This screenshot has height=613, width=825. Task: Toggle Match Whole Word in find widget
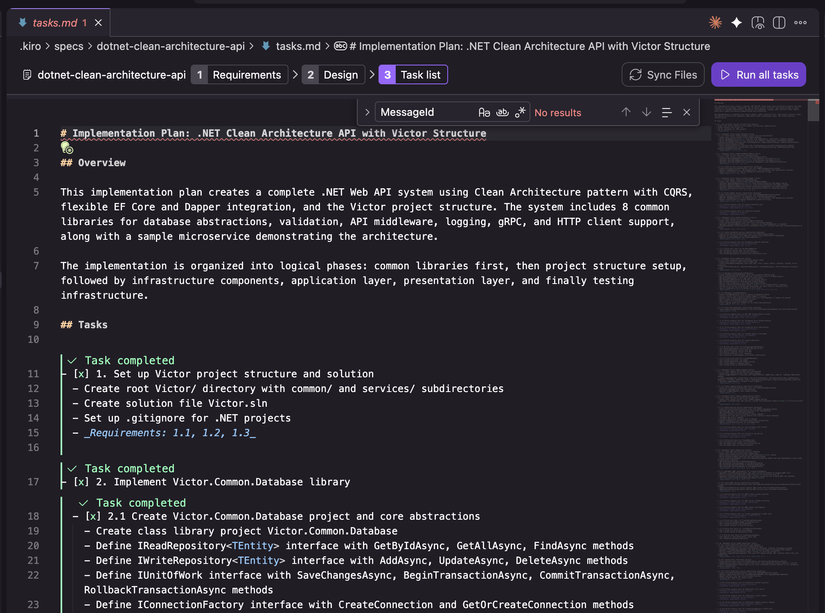(x=502, y=112)
